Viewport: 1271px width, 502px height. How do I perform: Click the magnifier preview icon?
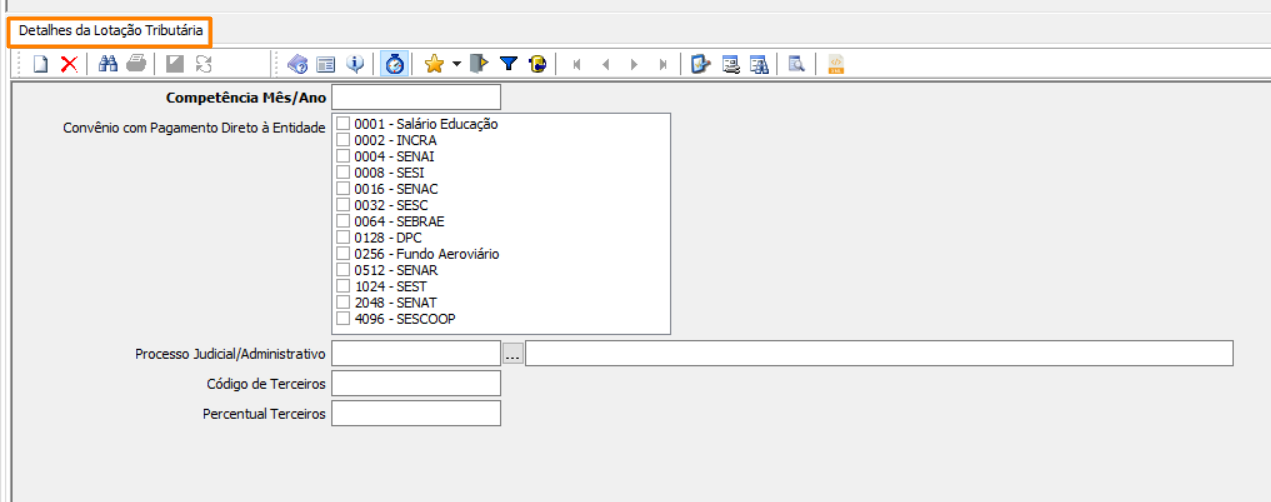(x=797, y=64)
